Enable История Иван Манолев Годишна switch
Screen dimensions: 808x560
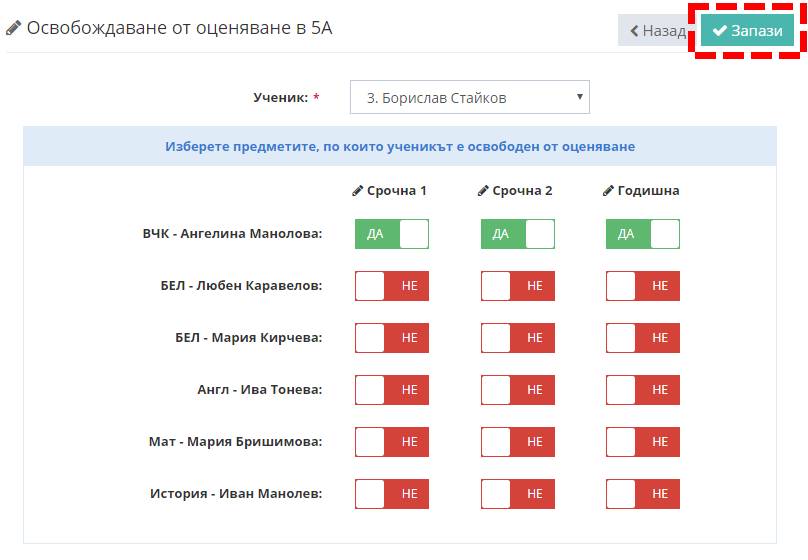[x=643, y=494]
